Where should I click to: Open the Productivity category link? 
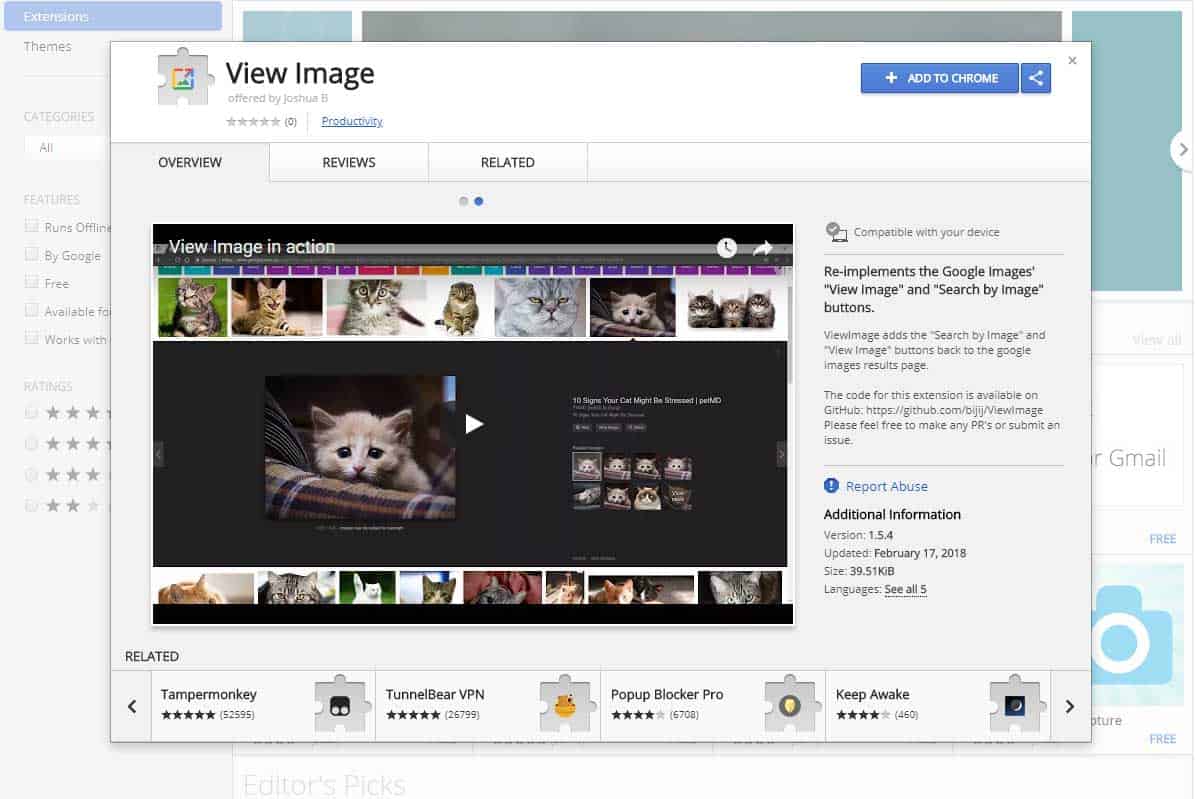click(352, 121)
